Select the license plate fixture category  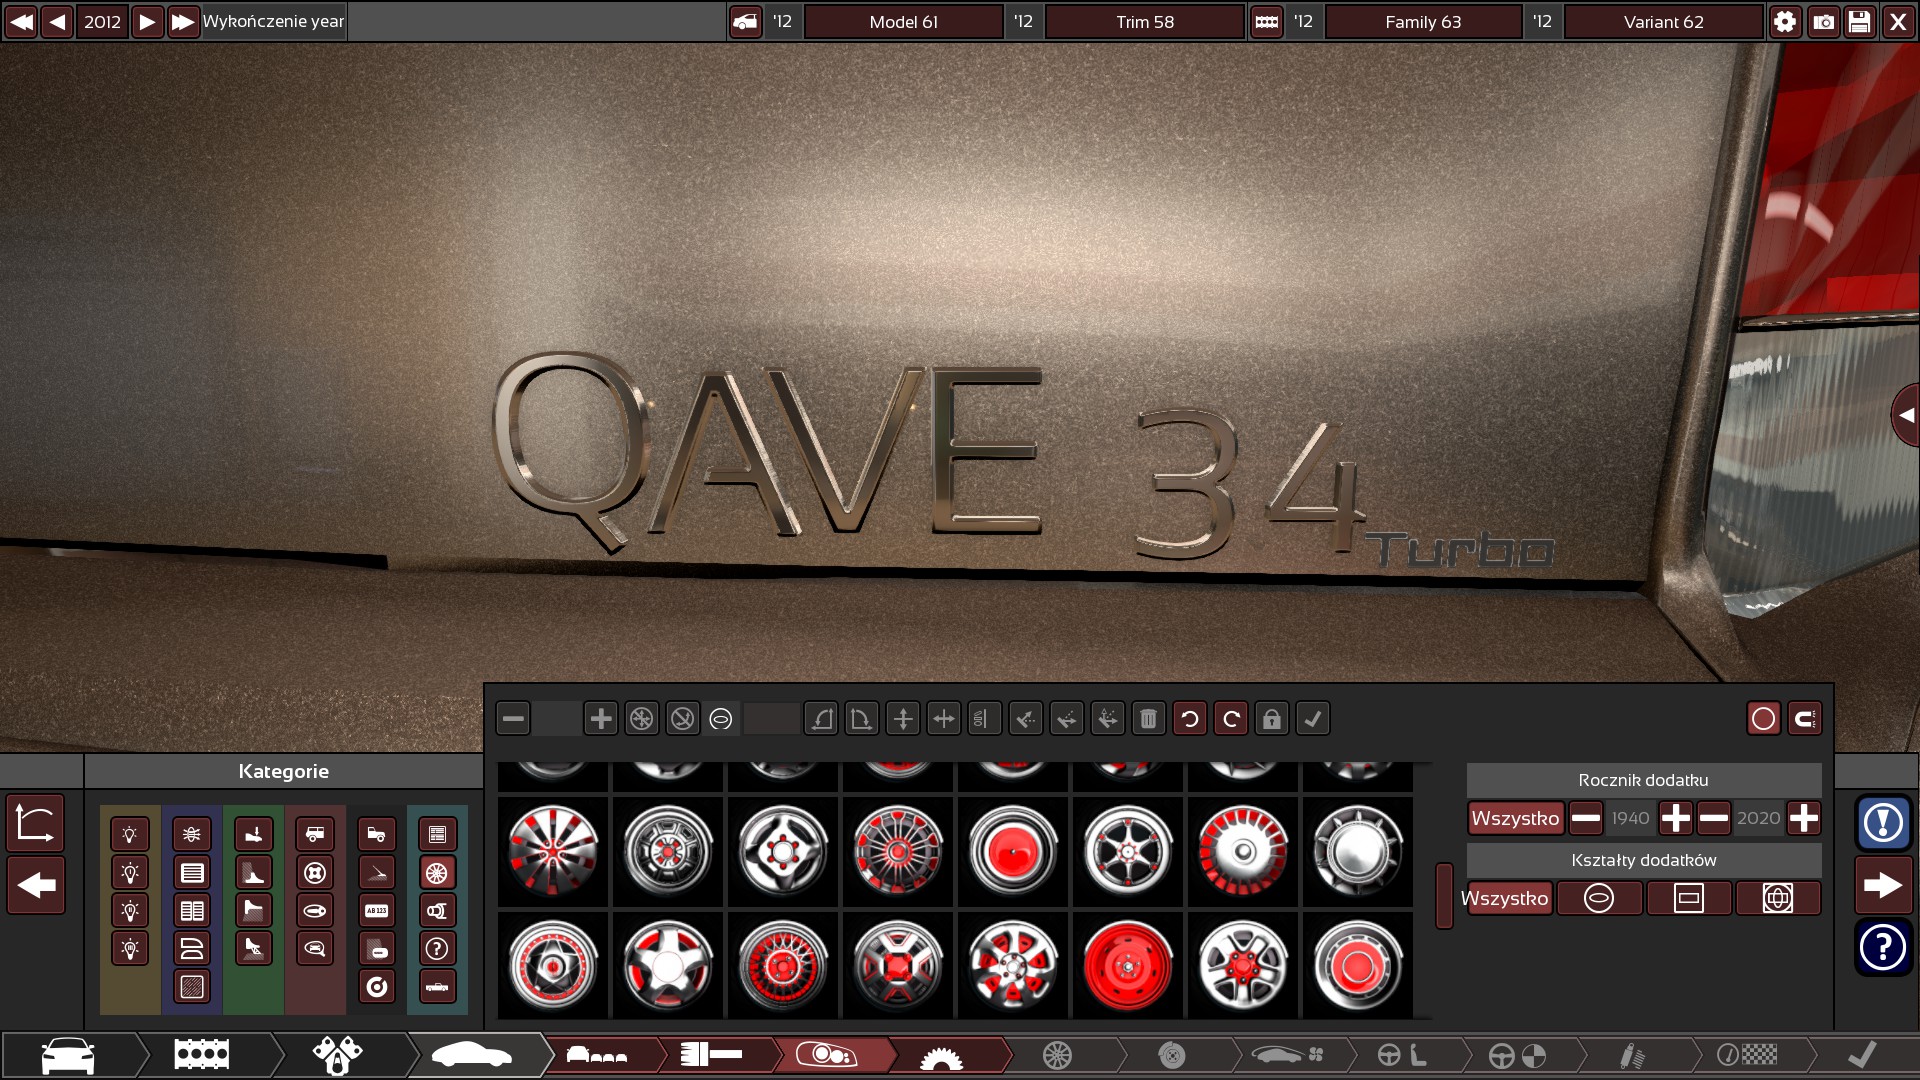click(x=376, y=911)
